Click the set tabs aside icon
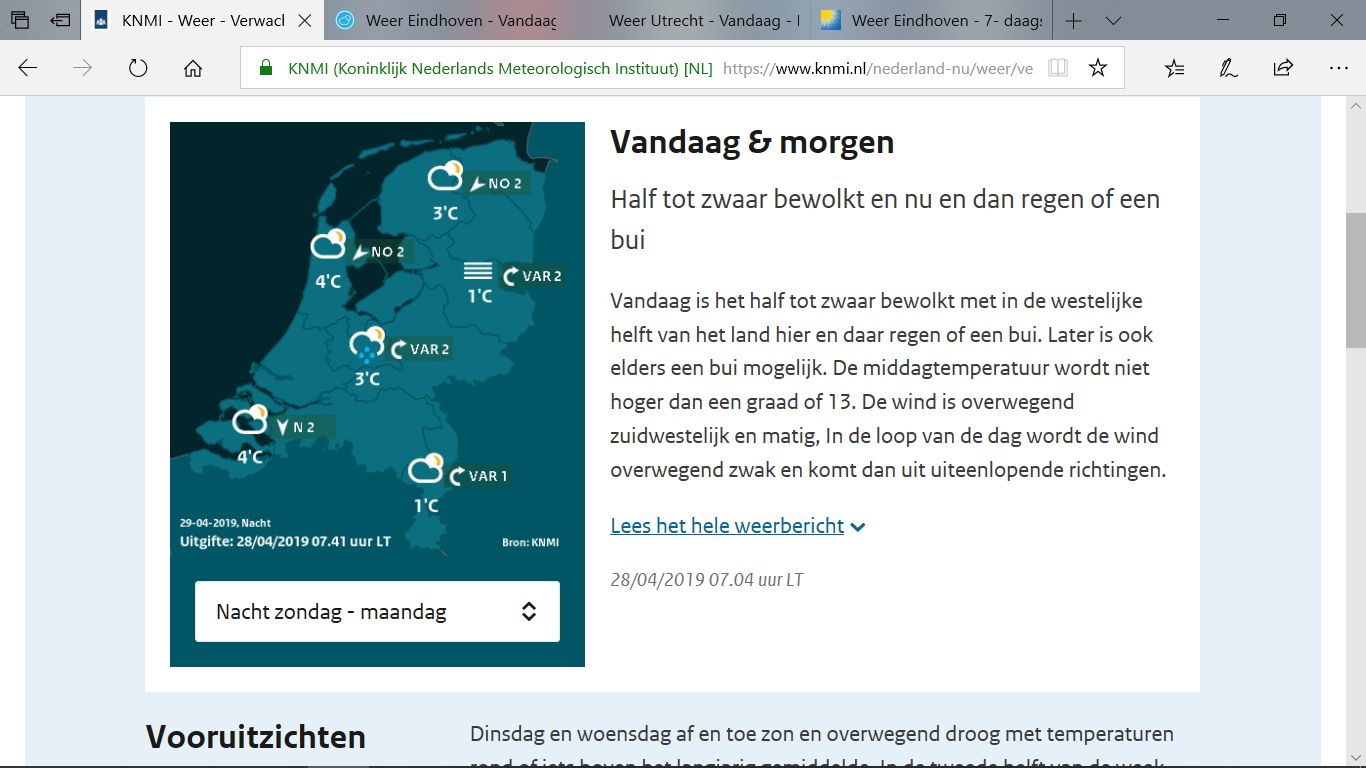The image size is (1366, 768). 61,20
